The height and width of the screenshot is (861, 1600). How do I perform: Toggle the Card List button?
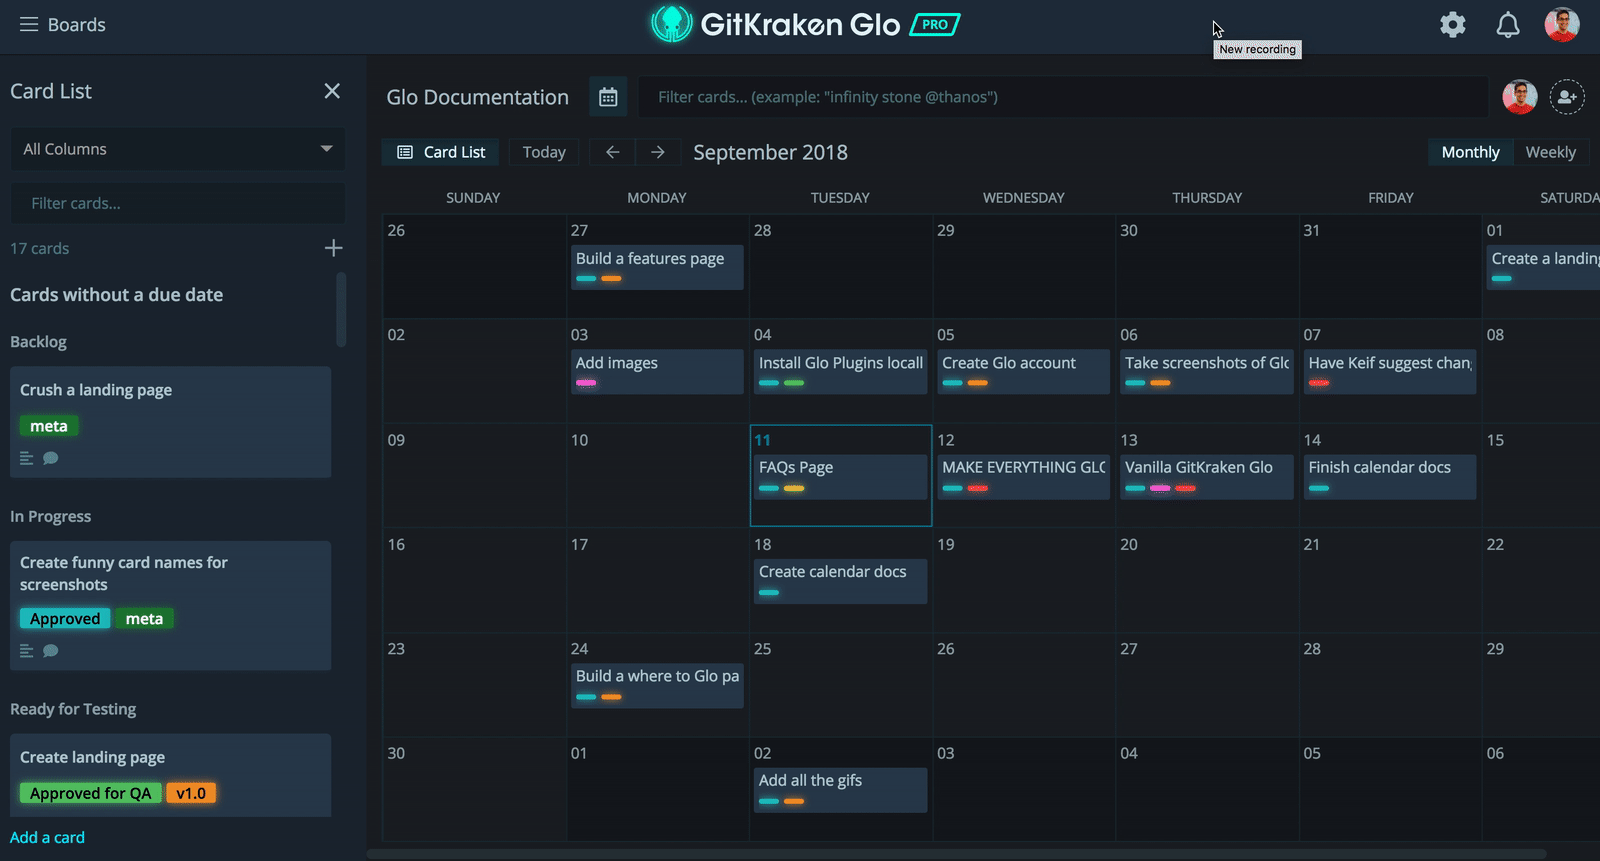[x=441, y=152]
